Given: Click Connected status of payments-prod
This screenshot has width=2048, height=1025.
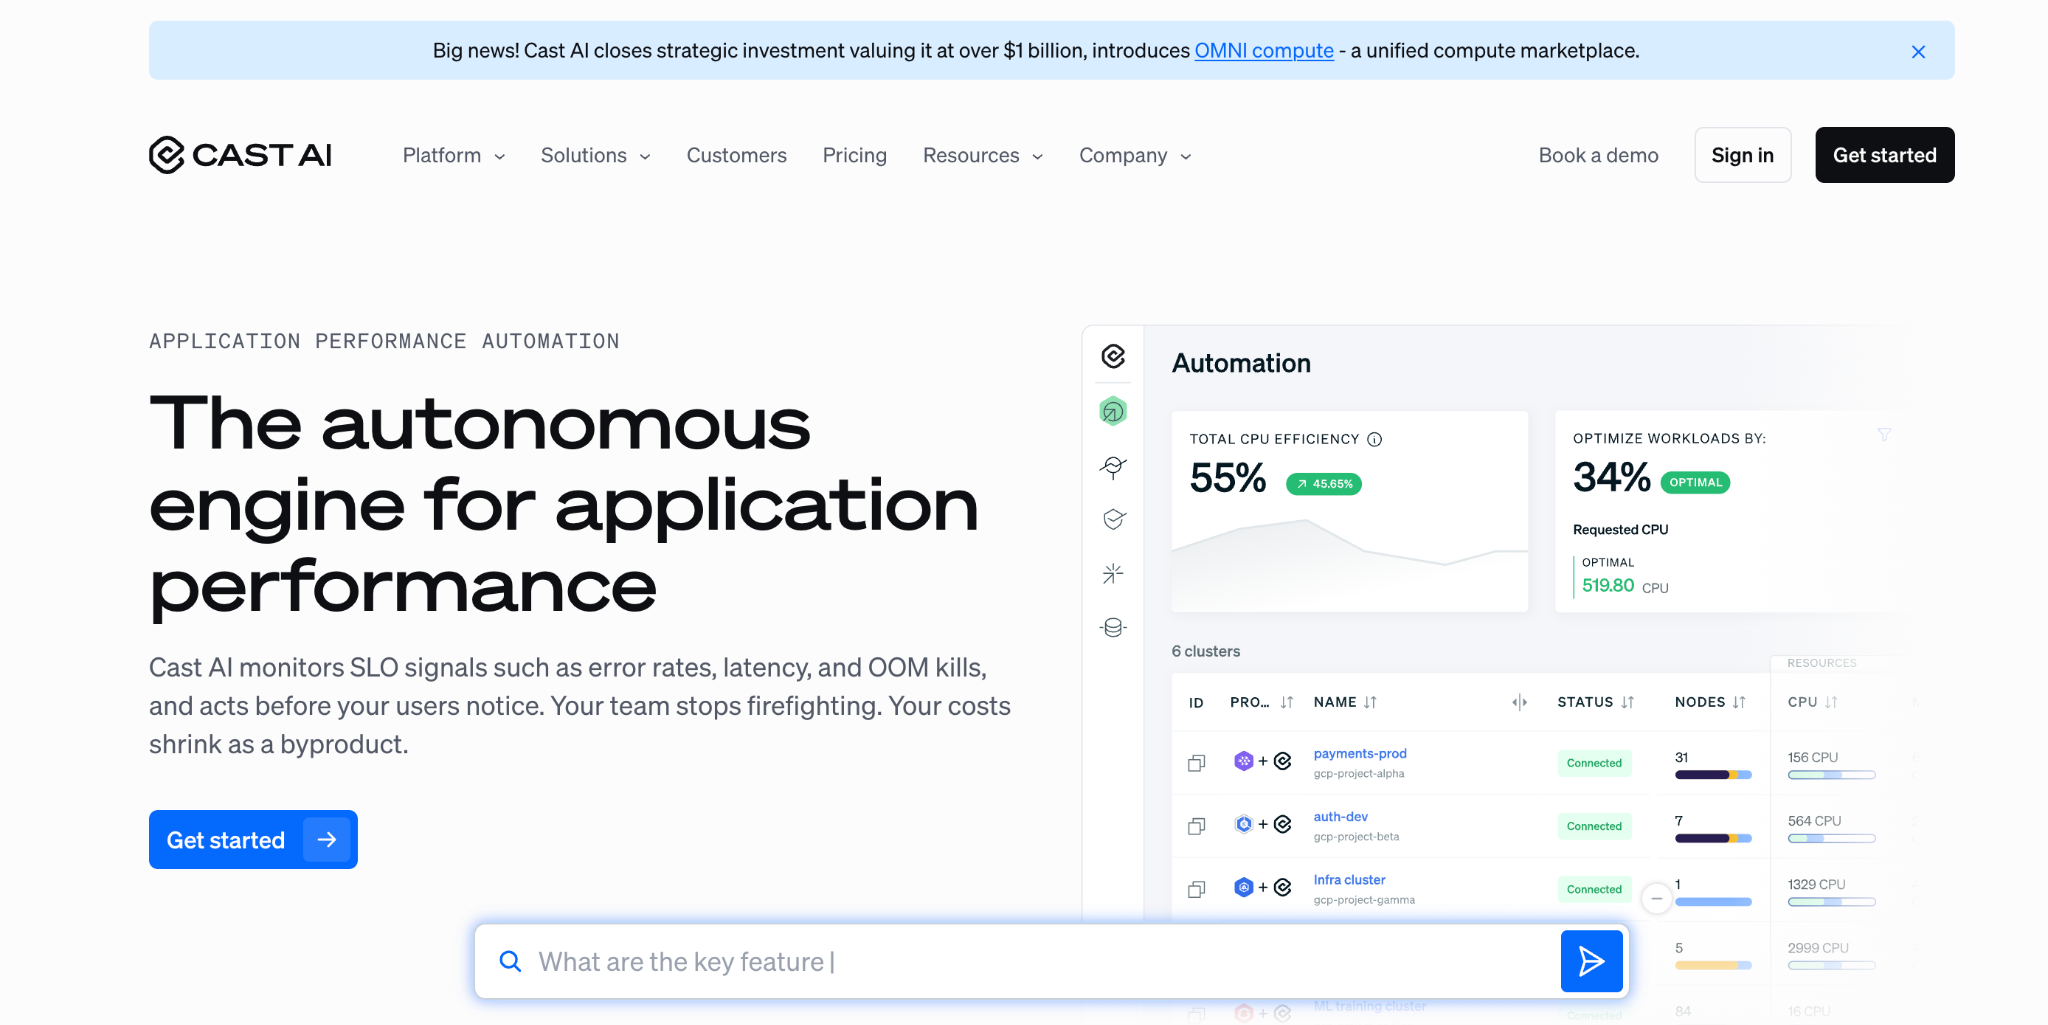Looking at the screenshot, I should (x=1594, y=763).
